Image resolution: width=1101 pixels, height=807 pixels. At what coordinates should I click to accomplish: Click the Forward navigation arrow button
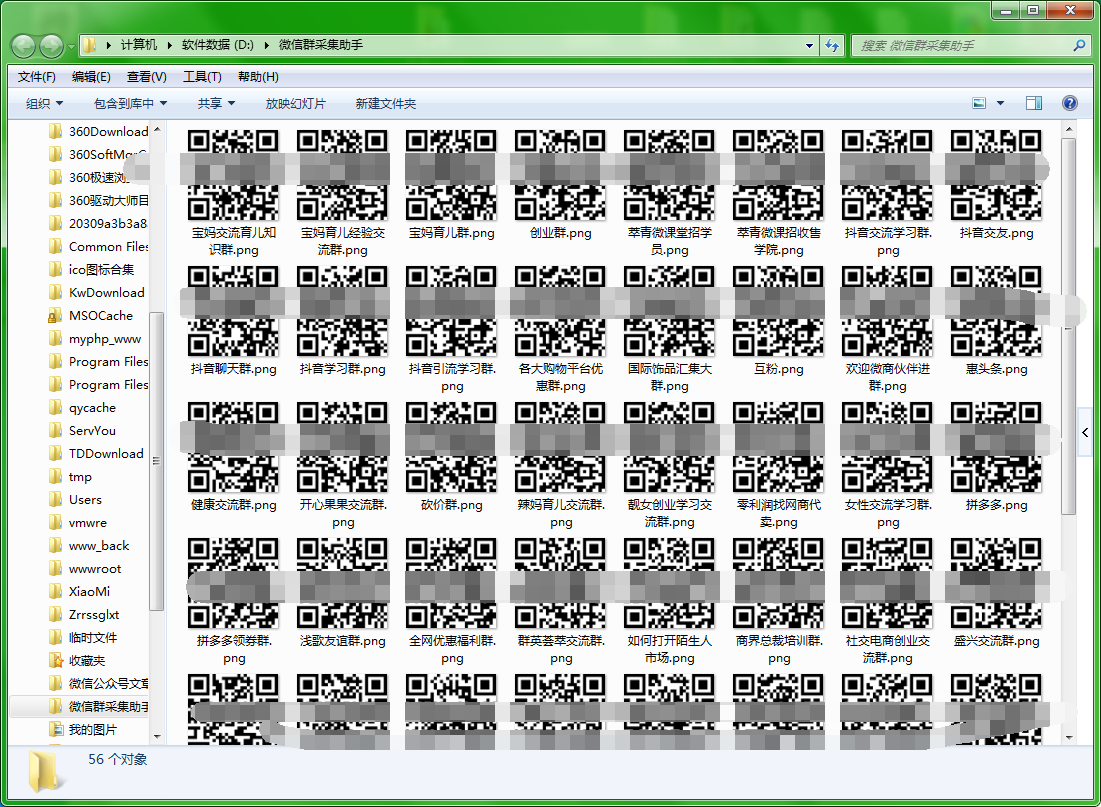tap(51, 46)
